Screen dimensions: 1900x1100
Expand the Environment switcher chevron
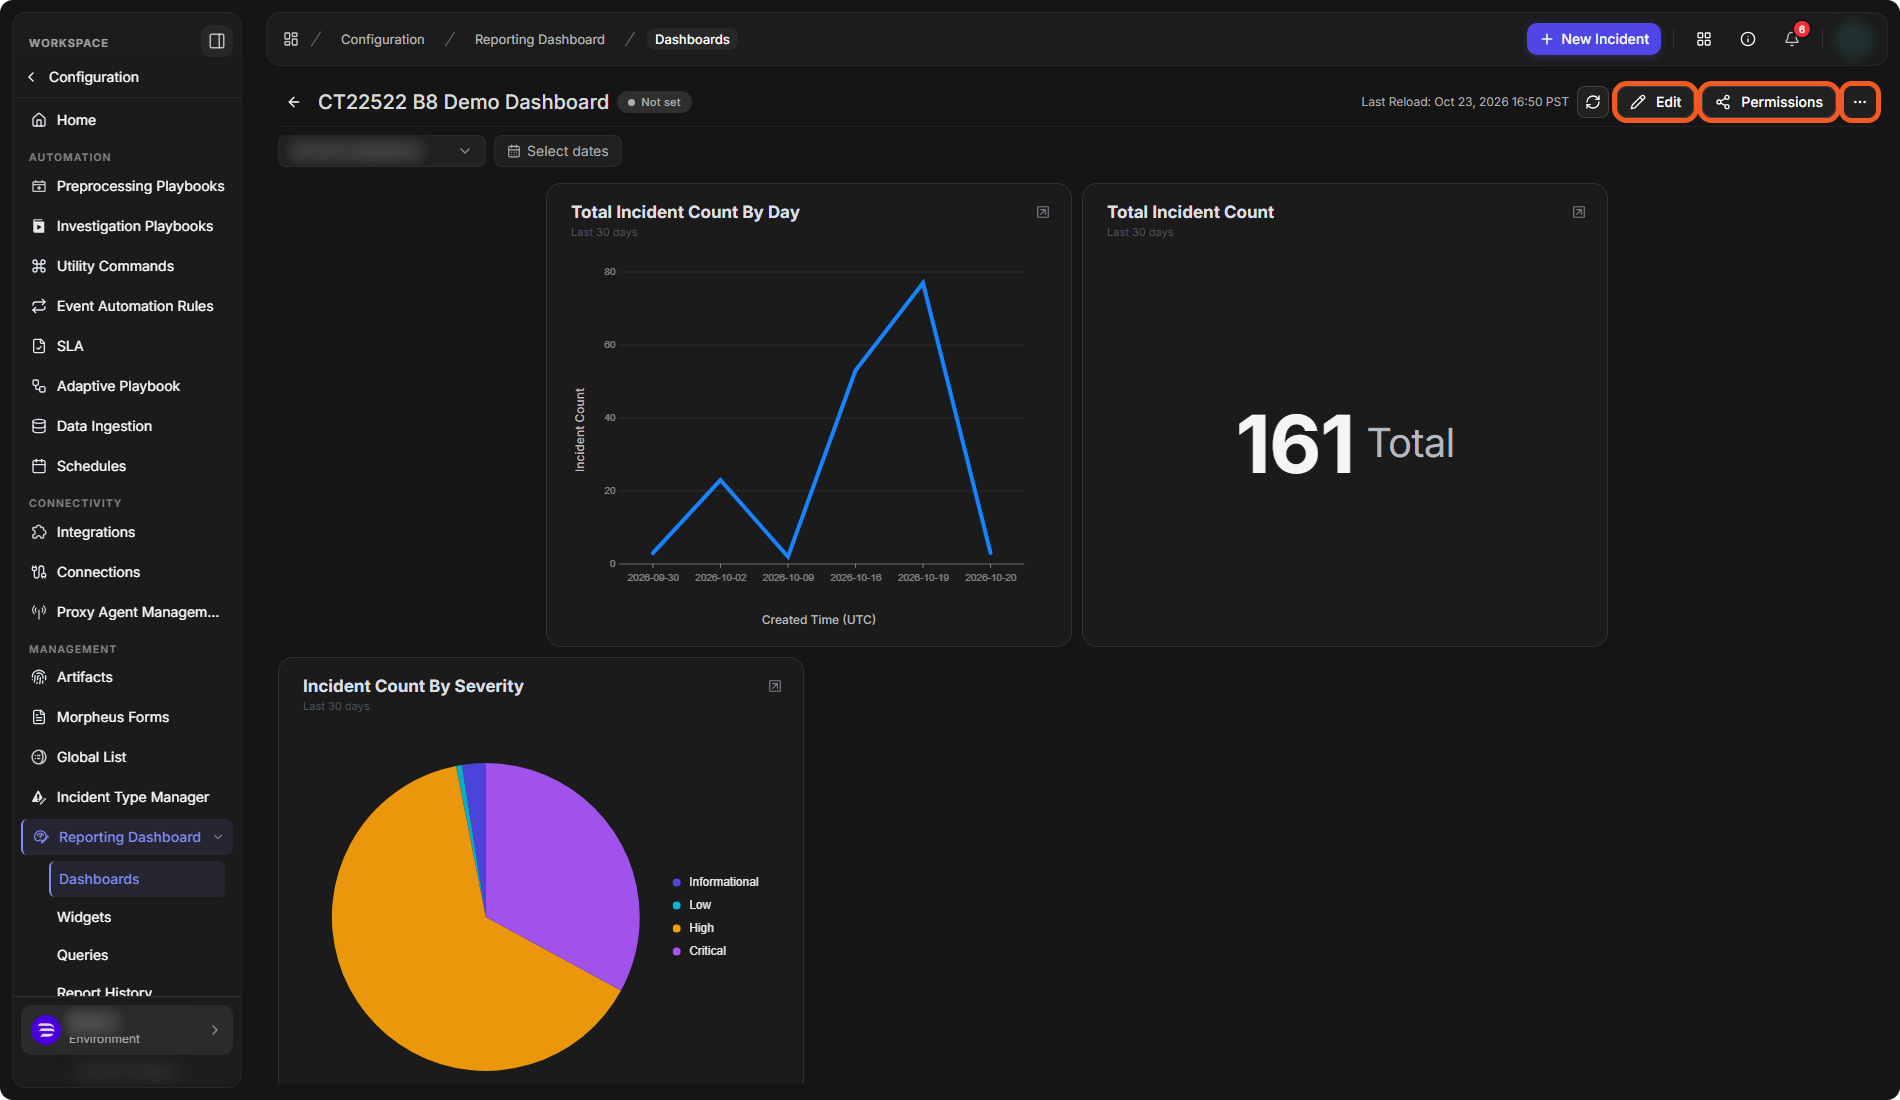point(214,1030)
